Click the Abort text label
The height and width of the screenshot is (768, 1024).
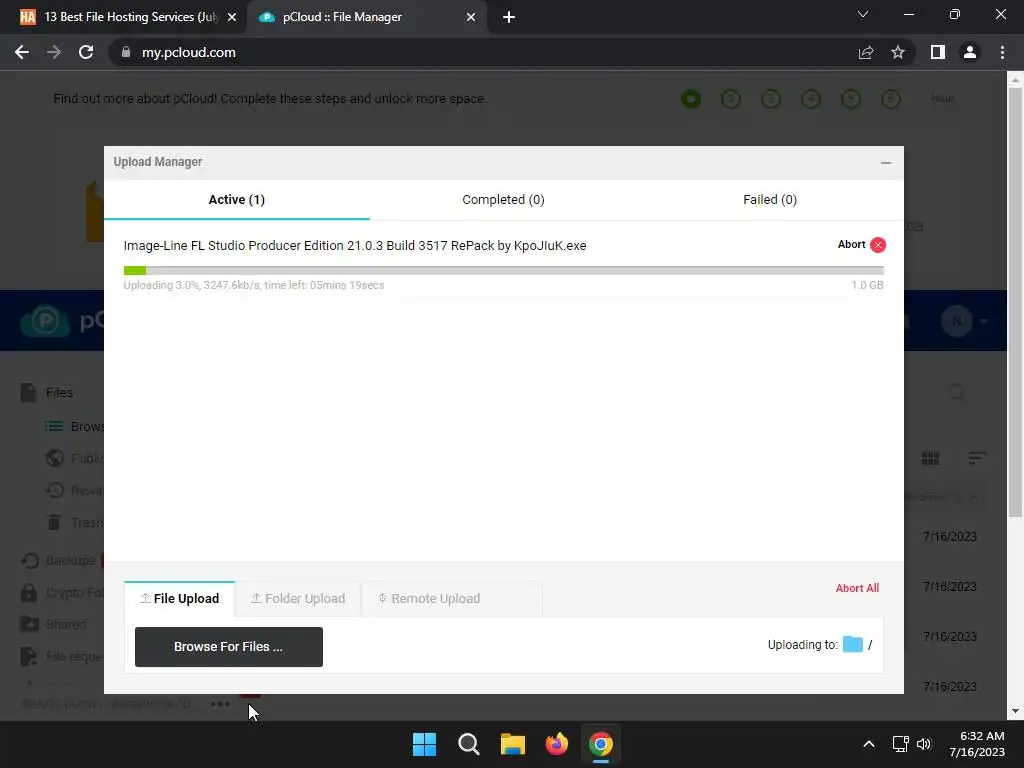(851, 244)
